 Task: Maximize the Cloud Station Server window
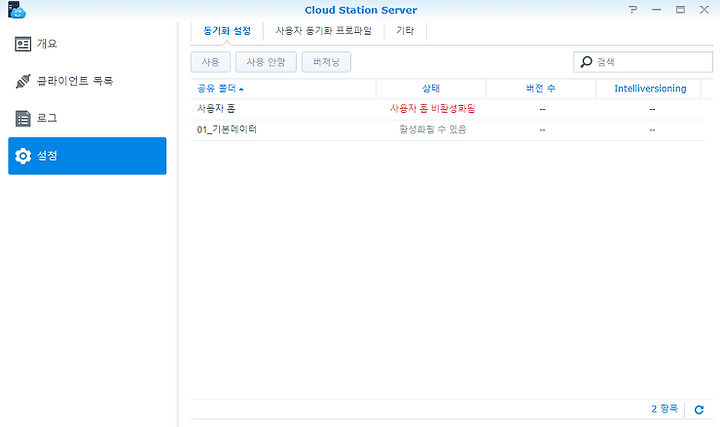pos(681,10)
